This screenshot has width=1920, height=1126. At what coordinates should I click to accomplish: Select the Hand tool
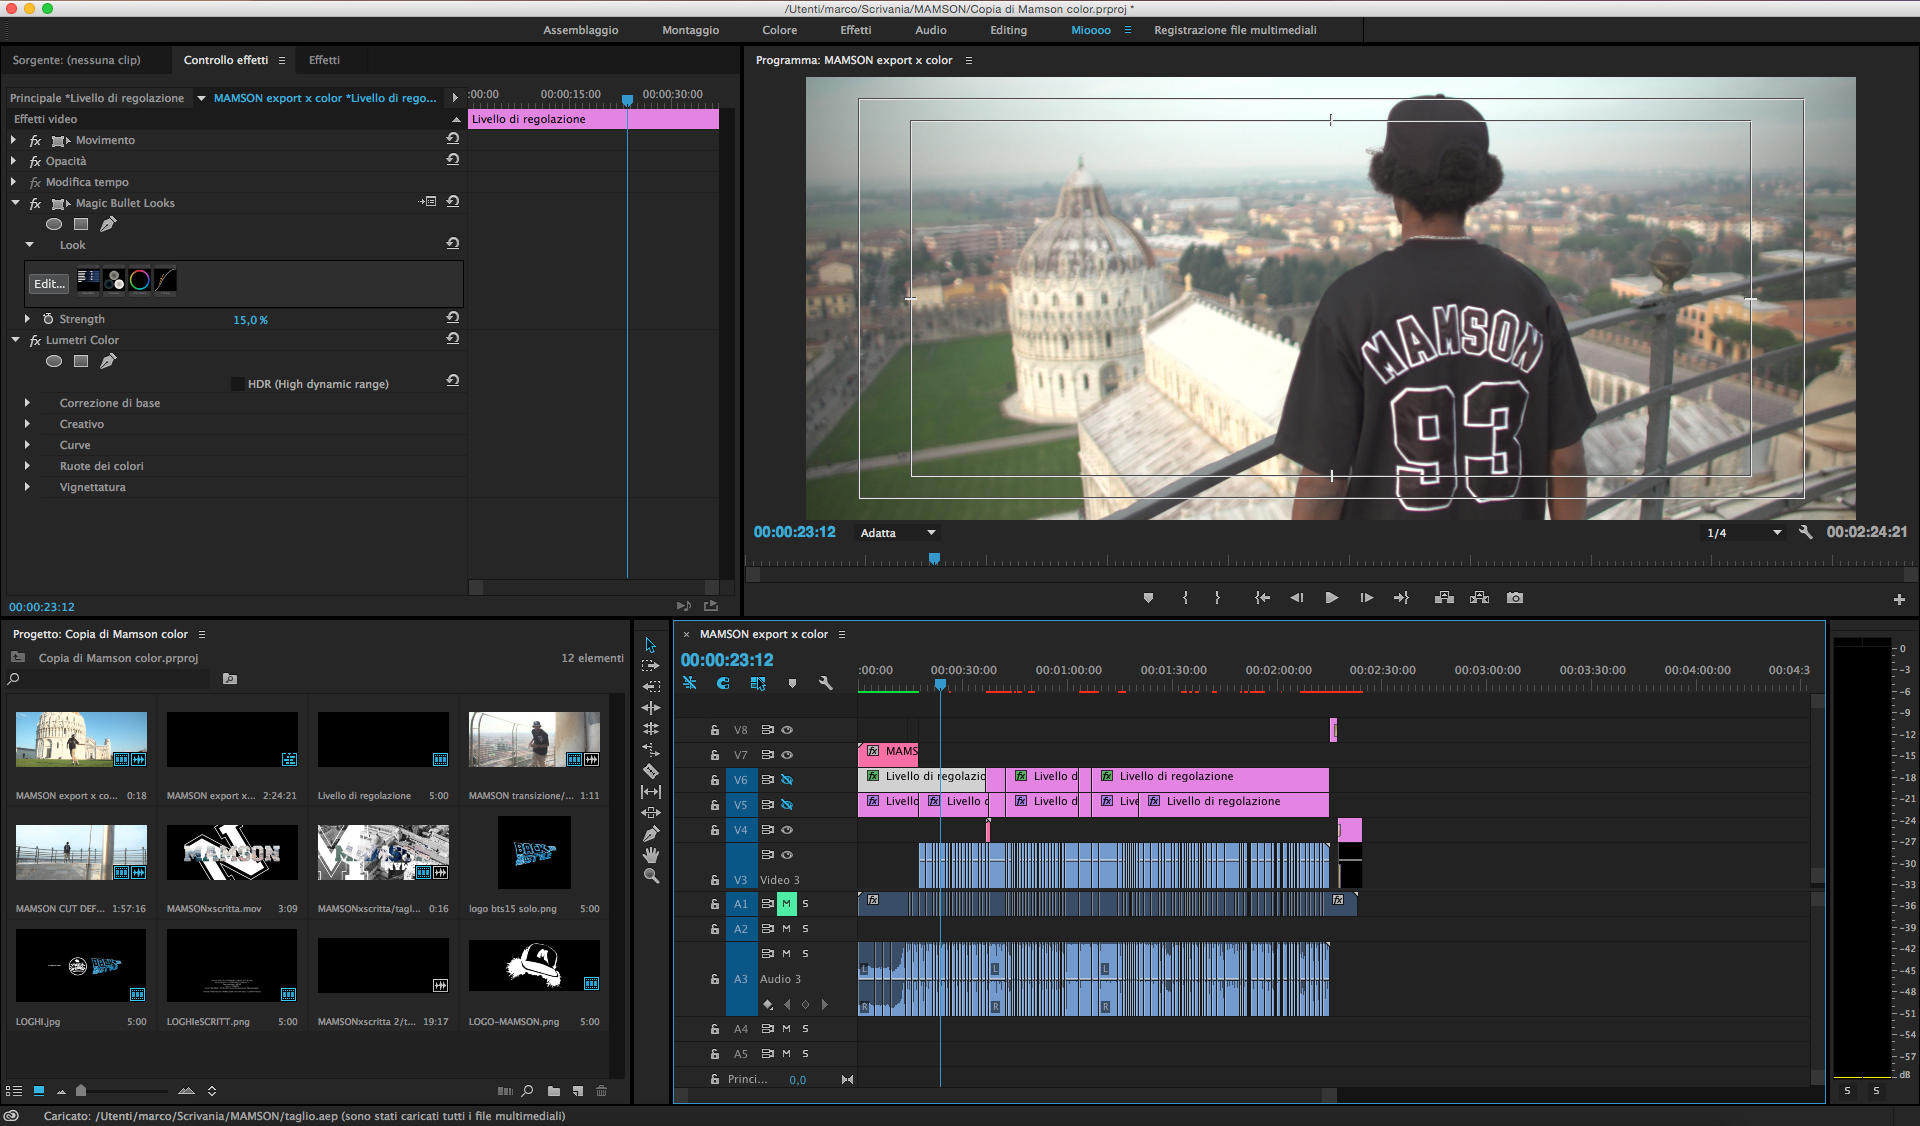[x=651, y=855]
